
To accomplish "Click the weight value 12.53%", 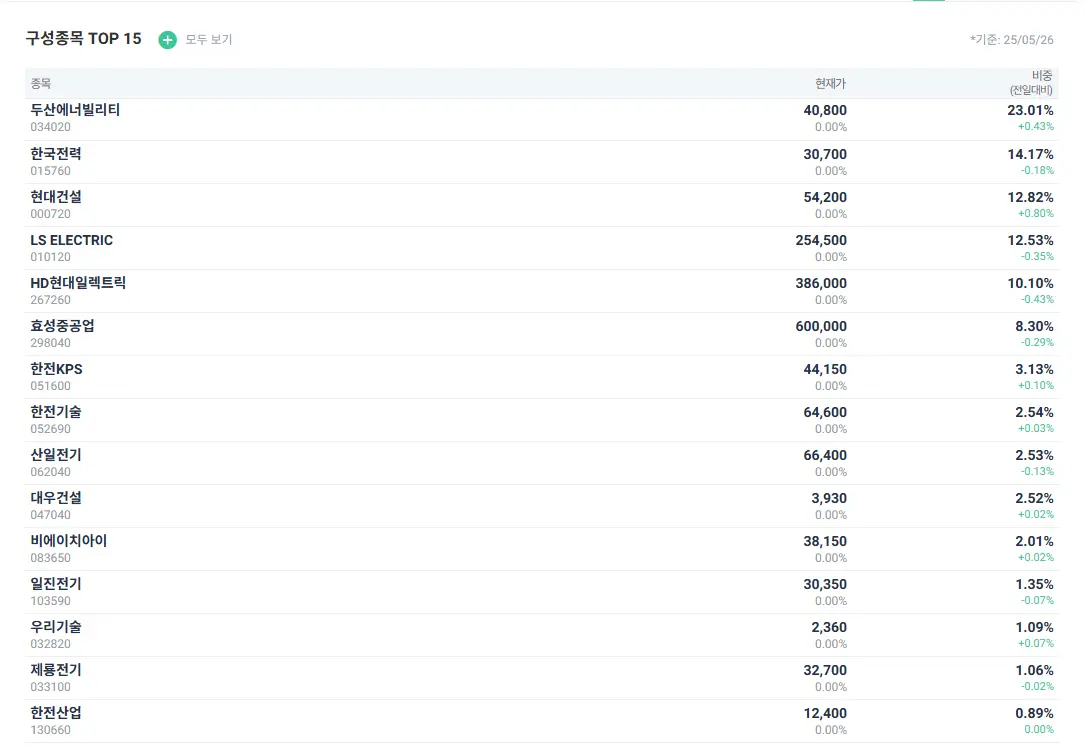I will (x=1030, y=240).
